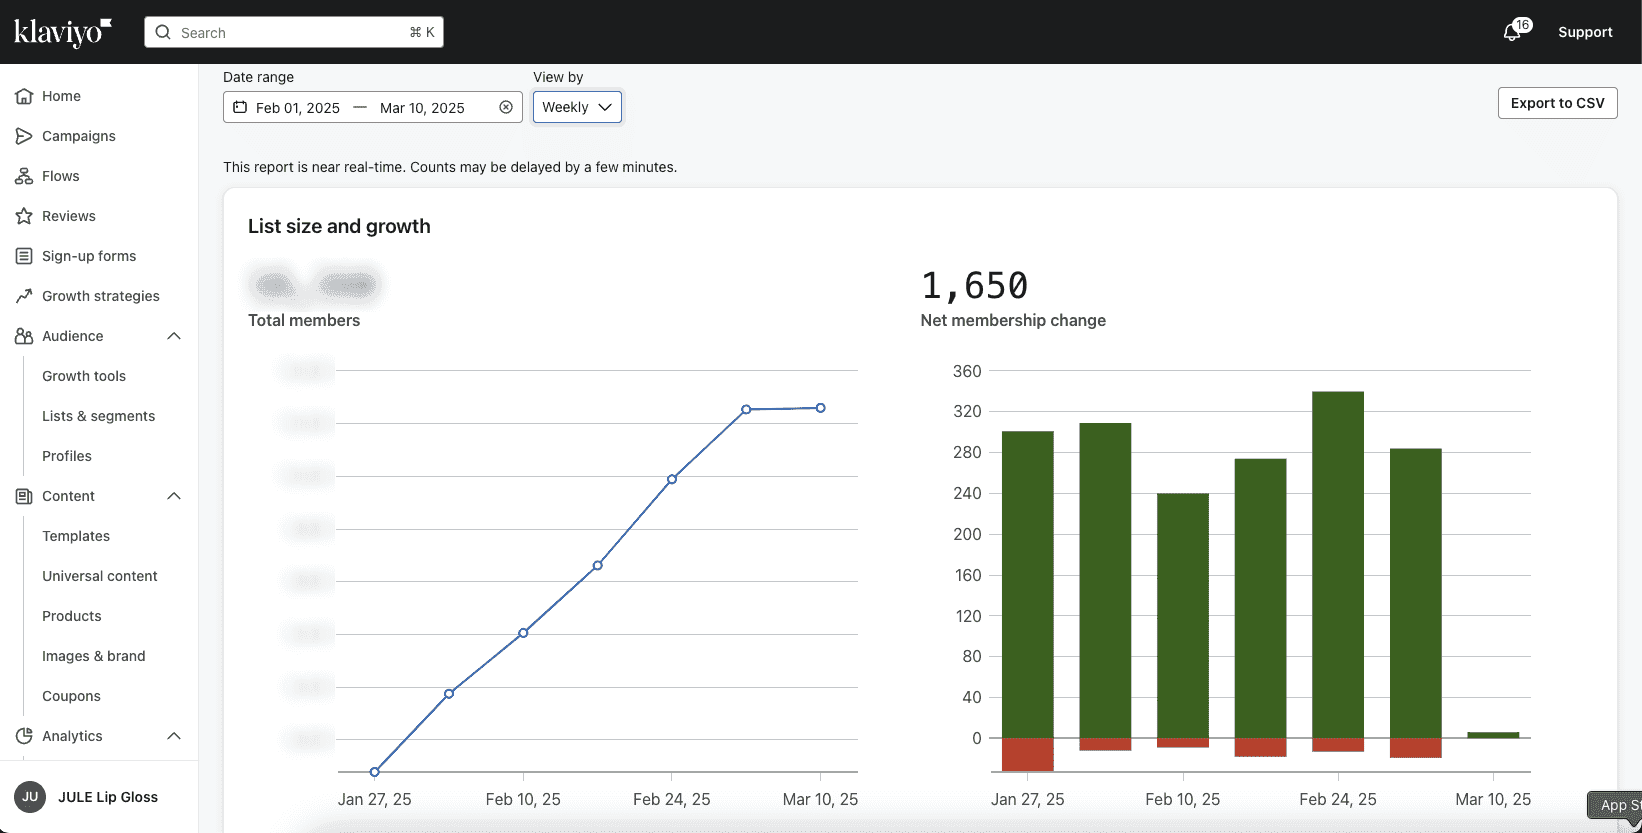Click the Reviews star icon
Screen dimensions: 1642x833
pyautogui.click(x=24, y=216)
